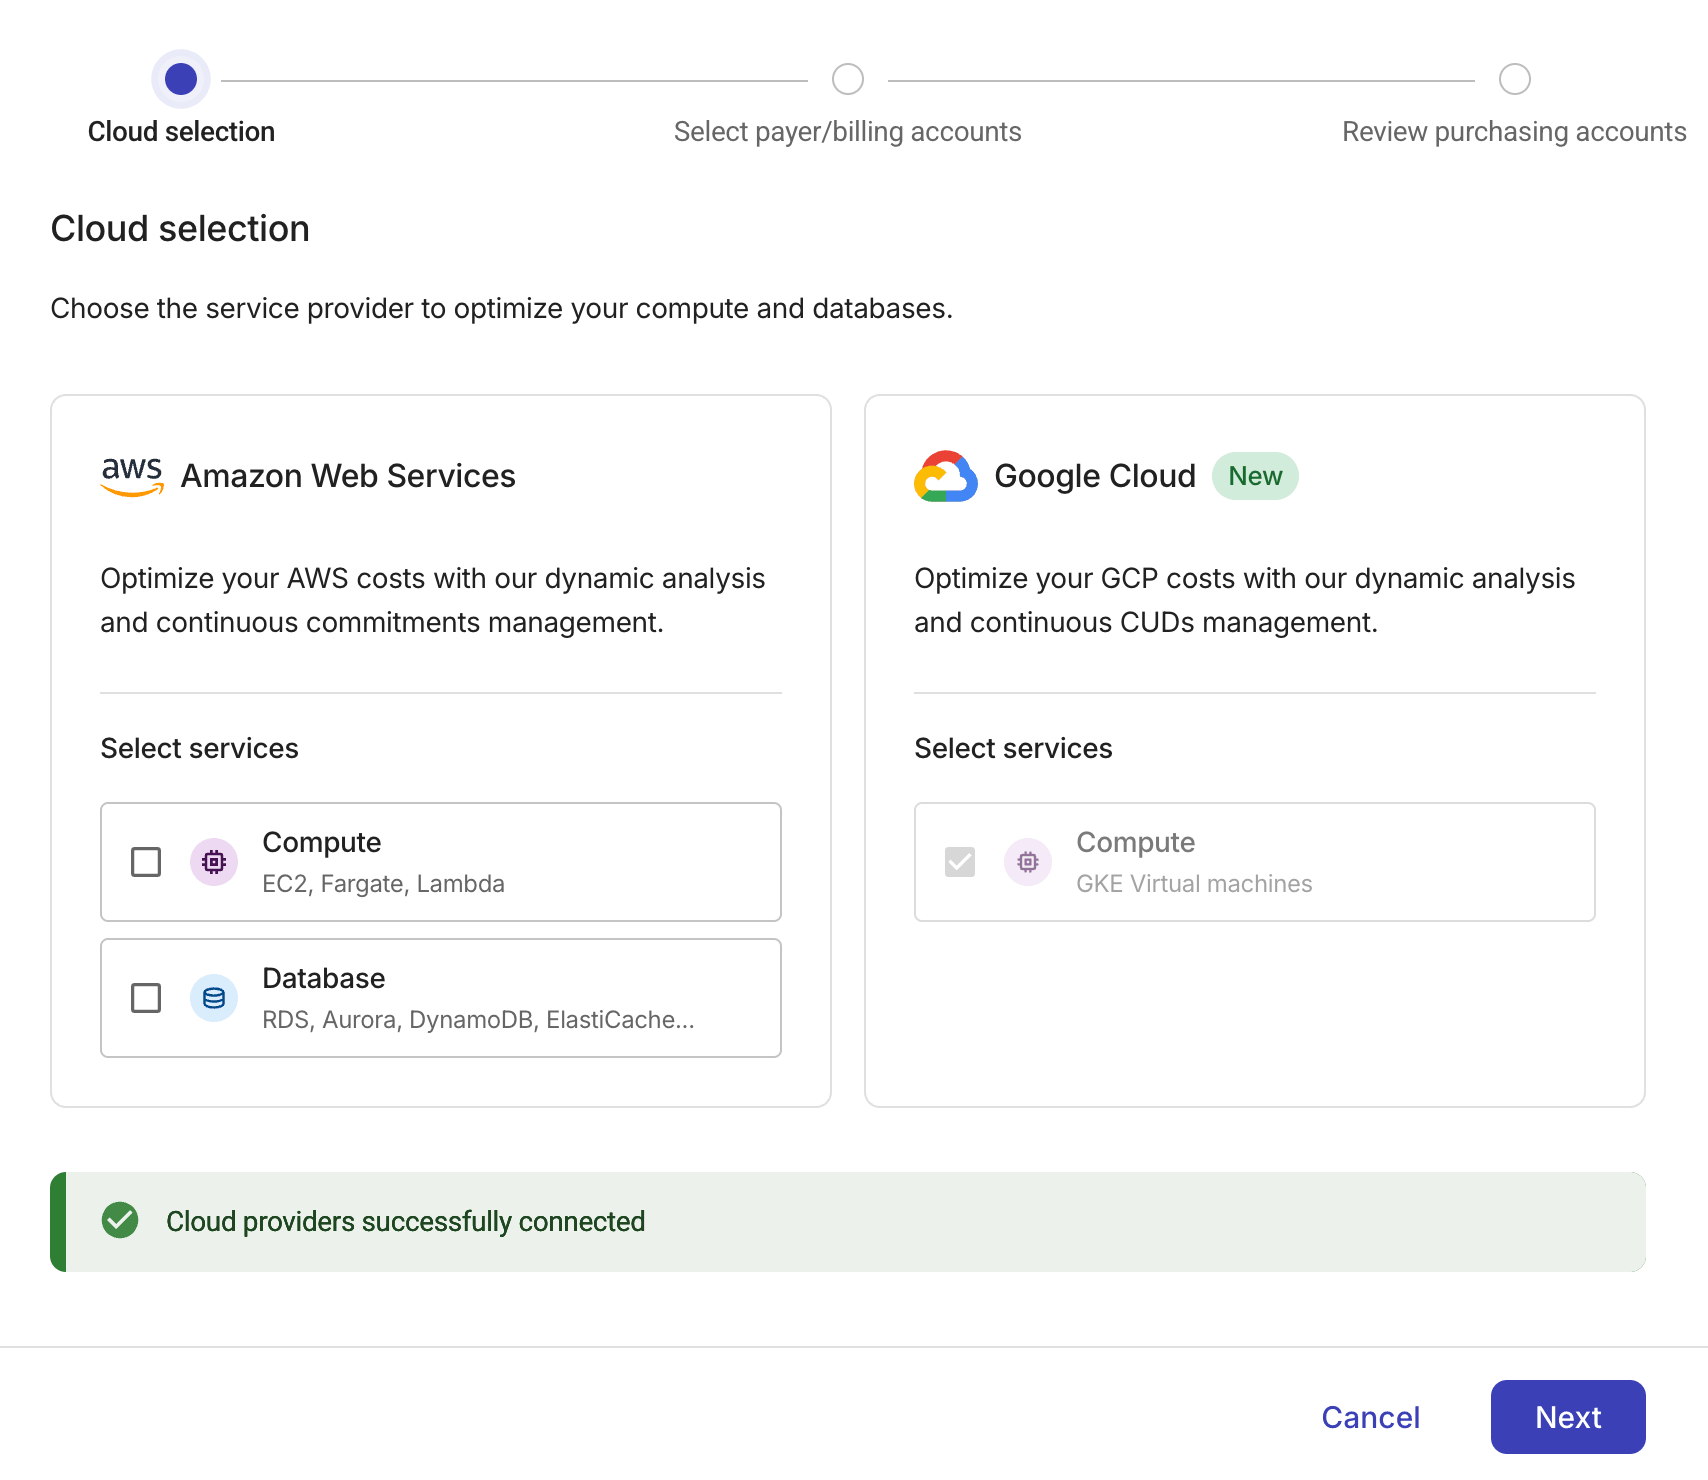
Task: Click the Google Cloud Select services label
Action: 1013,748
